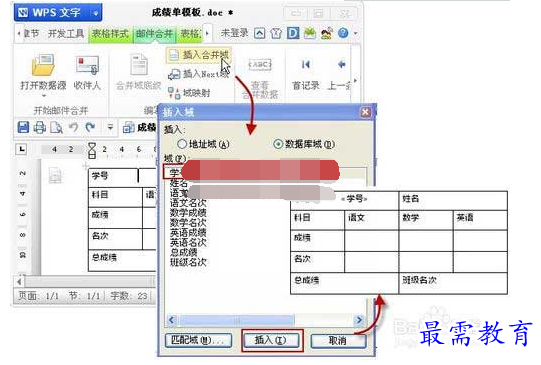This screenshot has height=365, width=541.
Task: Click the 学号 cell in the document table
Action: coord(113,177)
